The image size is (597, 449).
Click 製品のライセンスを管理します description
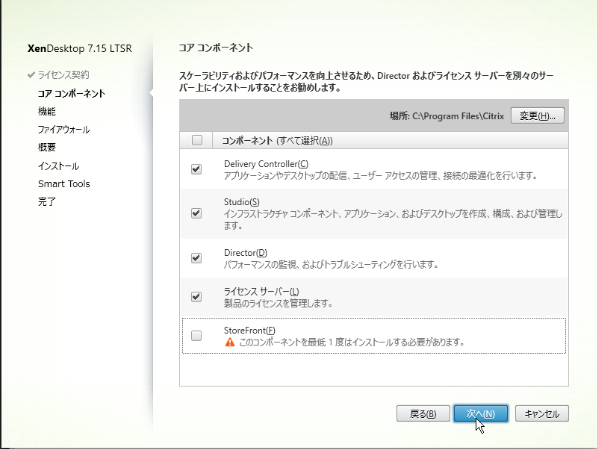coord(278,304)
